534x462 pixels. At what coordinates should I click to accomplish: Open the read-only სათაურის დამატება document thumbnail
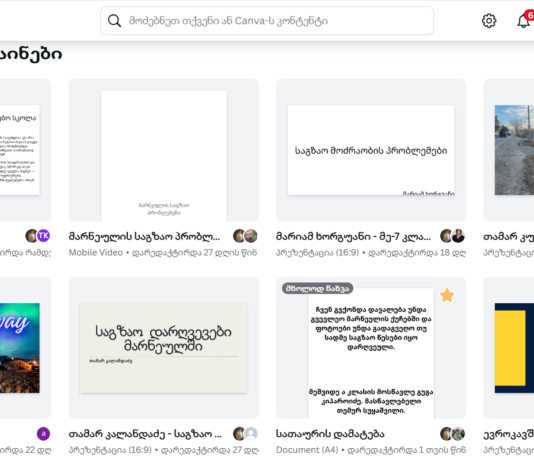(x=371, y=348)
